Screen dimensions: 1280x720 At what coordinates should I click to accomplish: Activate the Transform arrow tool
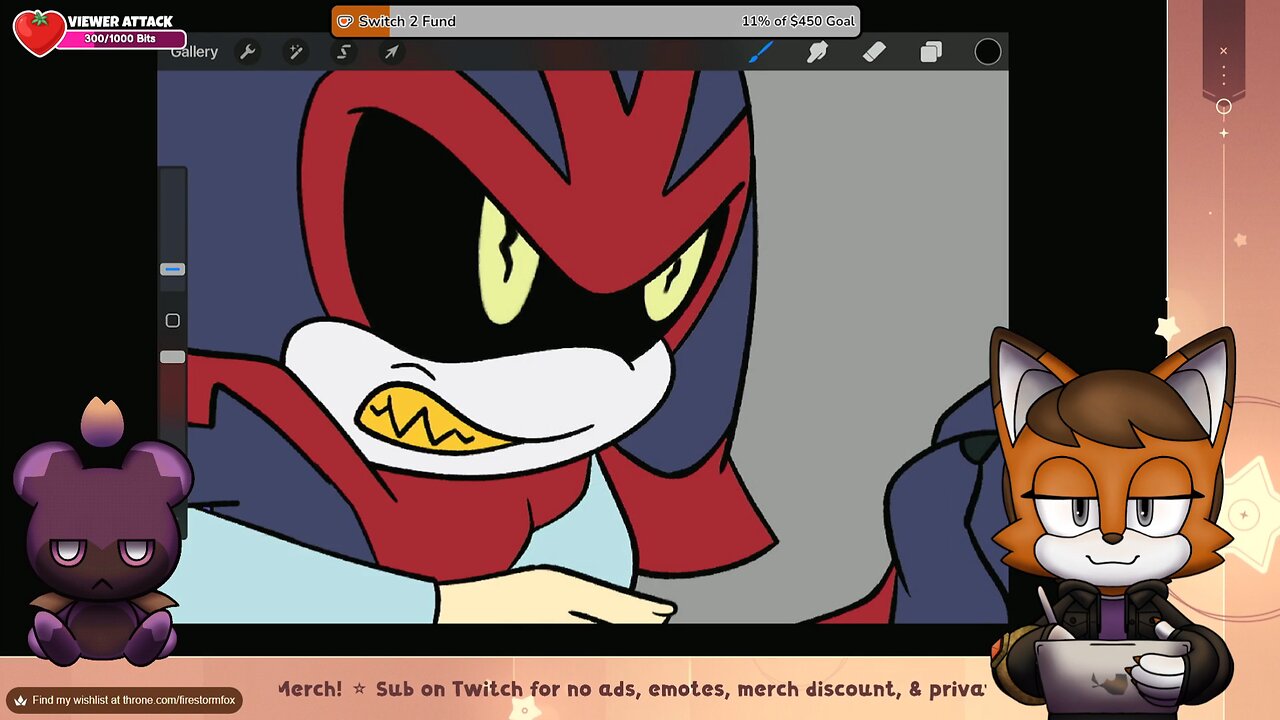[391, 52]
